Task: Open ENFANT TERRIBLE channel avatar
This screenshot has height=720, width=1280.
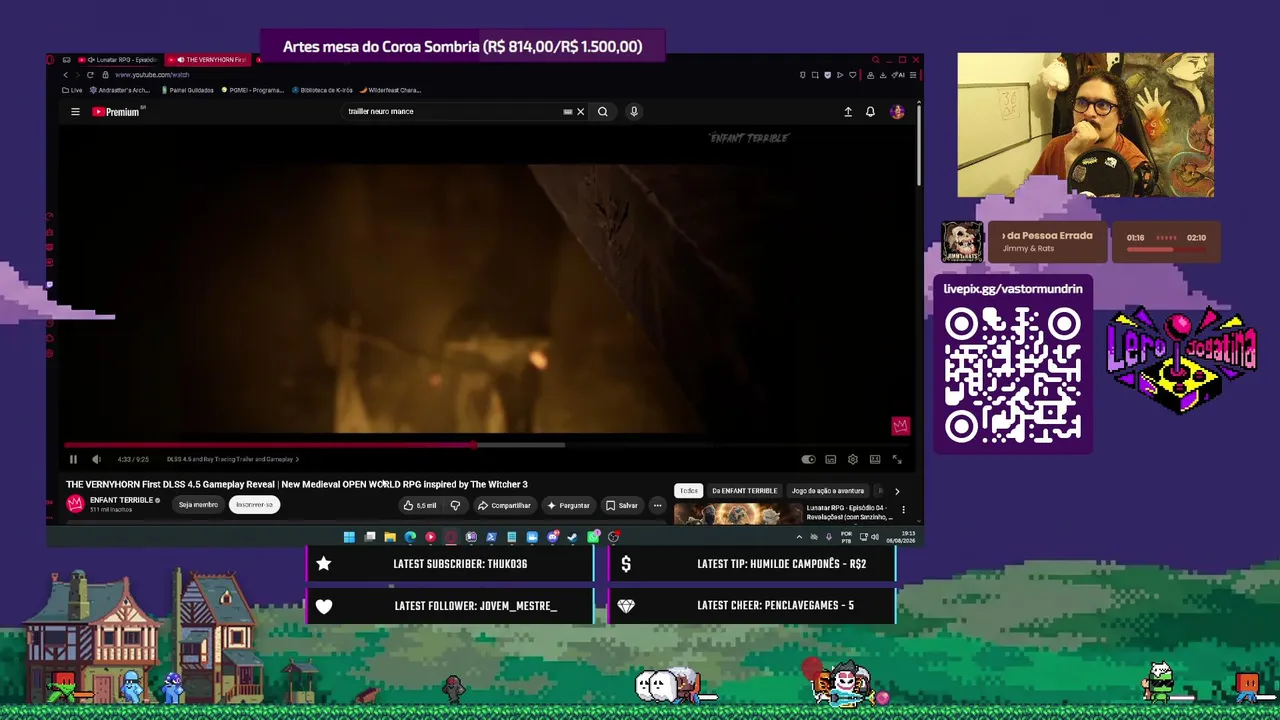Action: [x=75, y=504]
